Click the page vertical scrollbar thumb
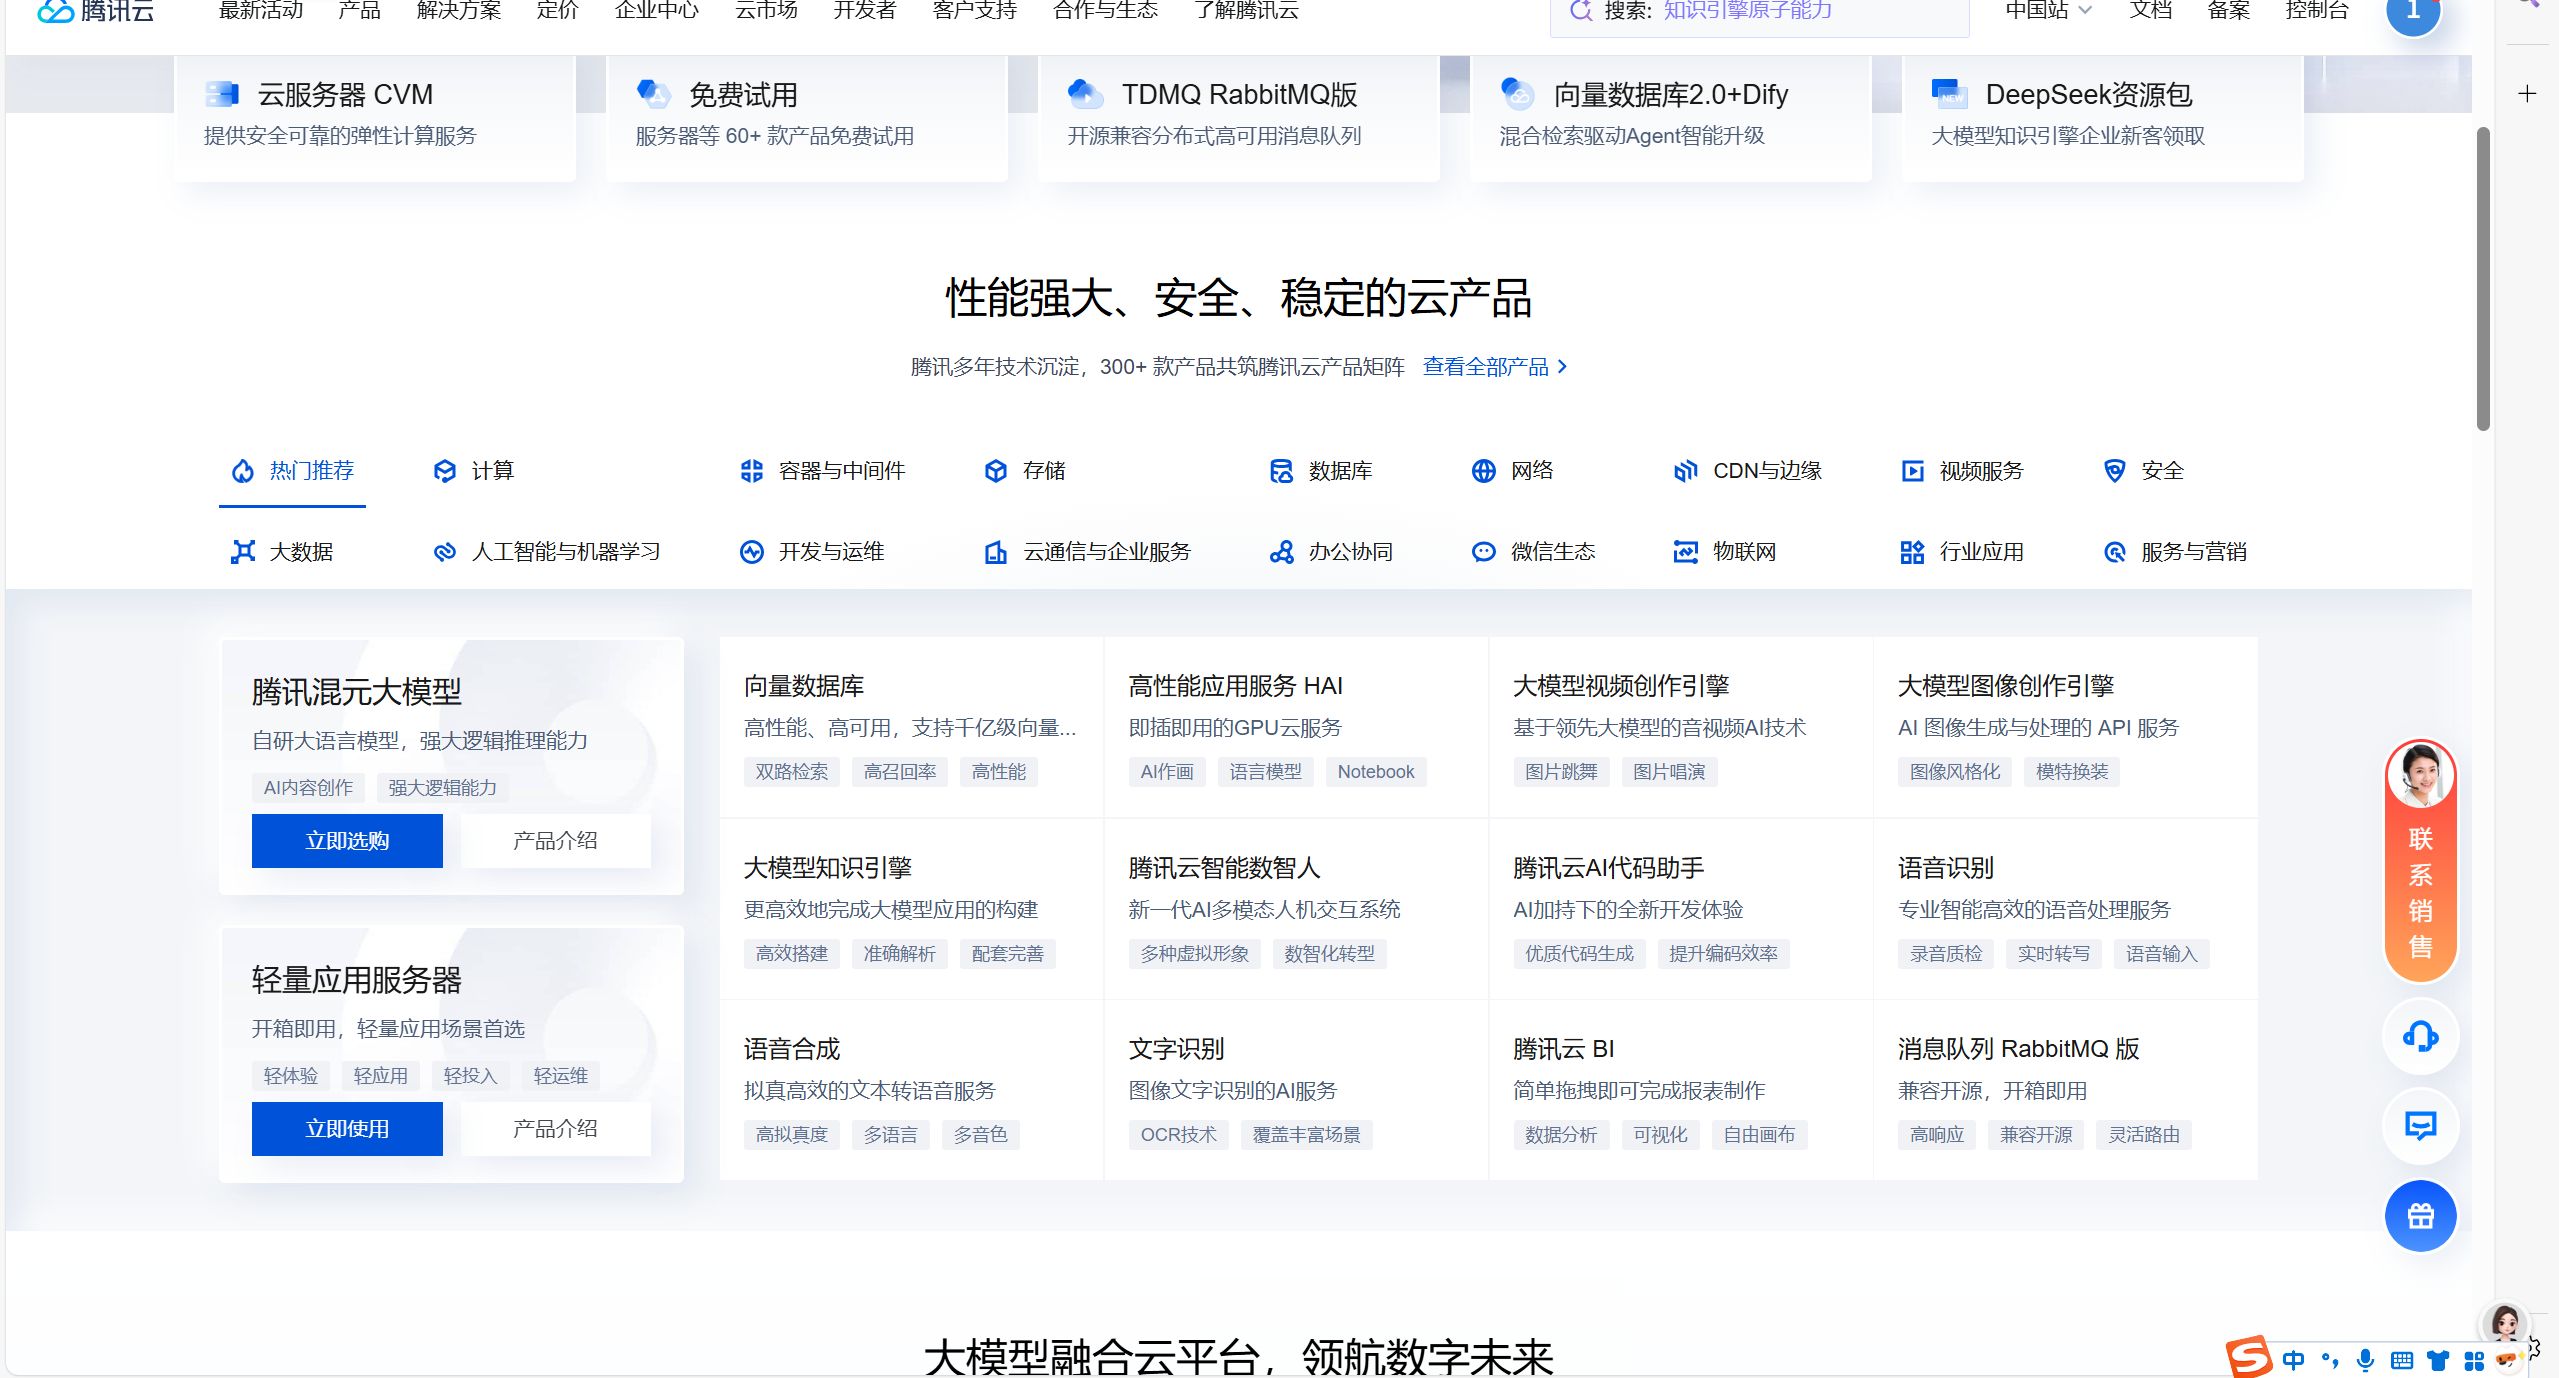2559x1378 pixels. pyautogui.click(x=2482, y=280)
